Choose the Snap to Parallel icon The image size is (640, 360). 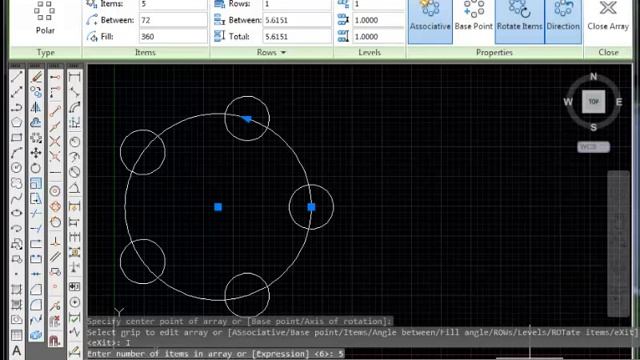pos(55,257)
